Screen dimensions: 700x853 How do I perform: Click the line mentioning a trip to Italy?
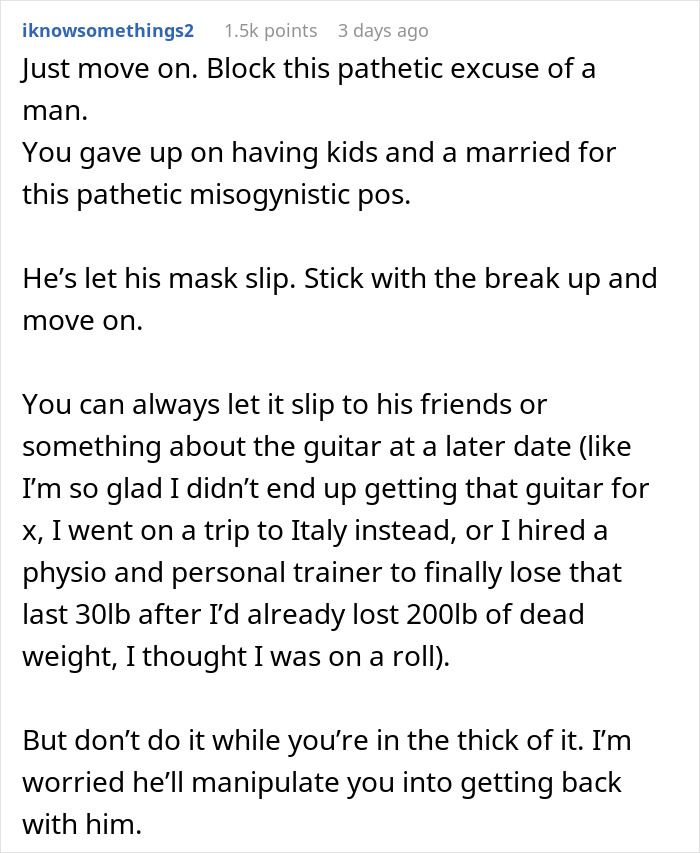(315, 530)
